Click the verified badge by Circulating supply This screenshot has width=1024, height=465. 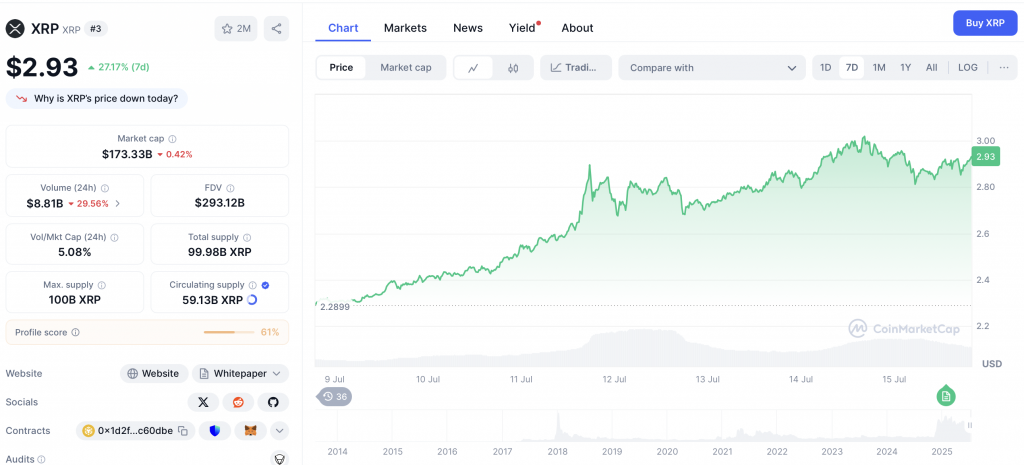[265, 285]
